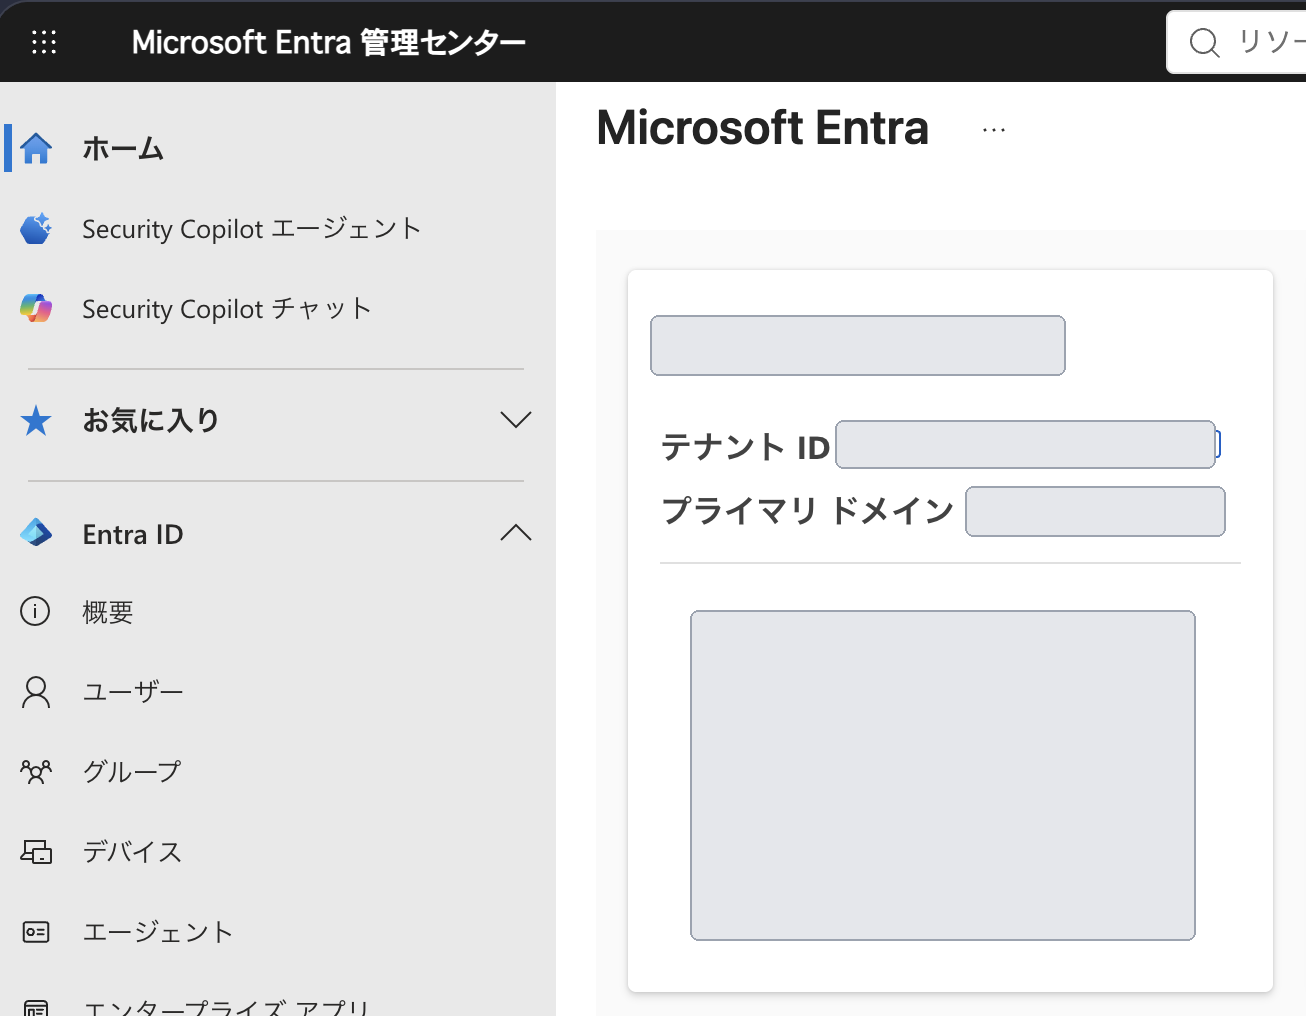Click the デバイス devices icon
Screen dimensions: 1306x1016
pyautogui.click(x=36, y=851)
